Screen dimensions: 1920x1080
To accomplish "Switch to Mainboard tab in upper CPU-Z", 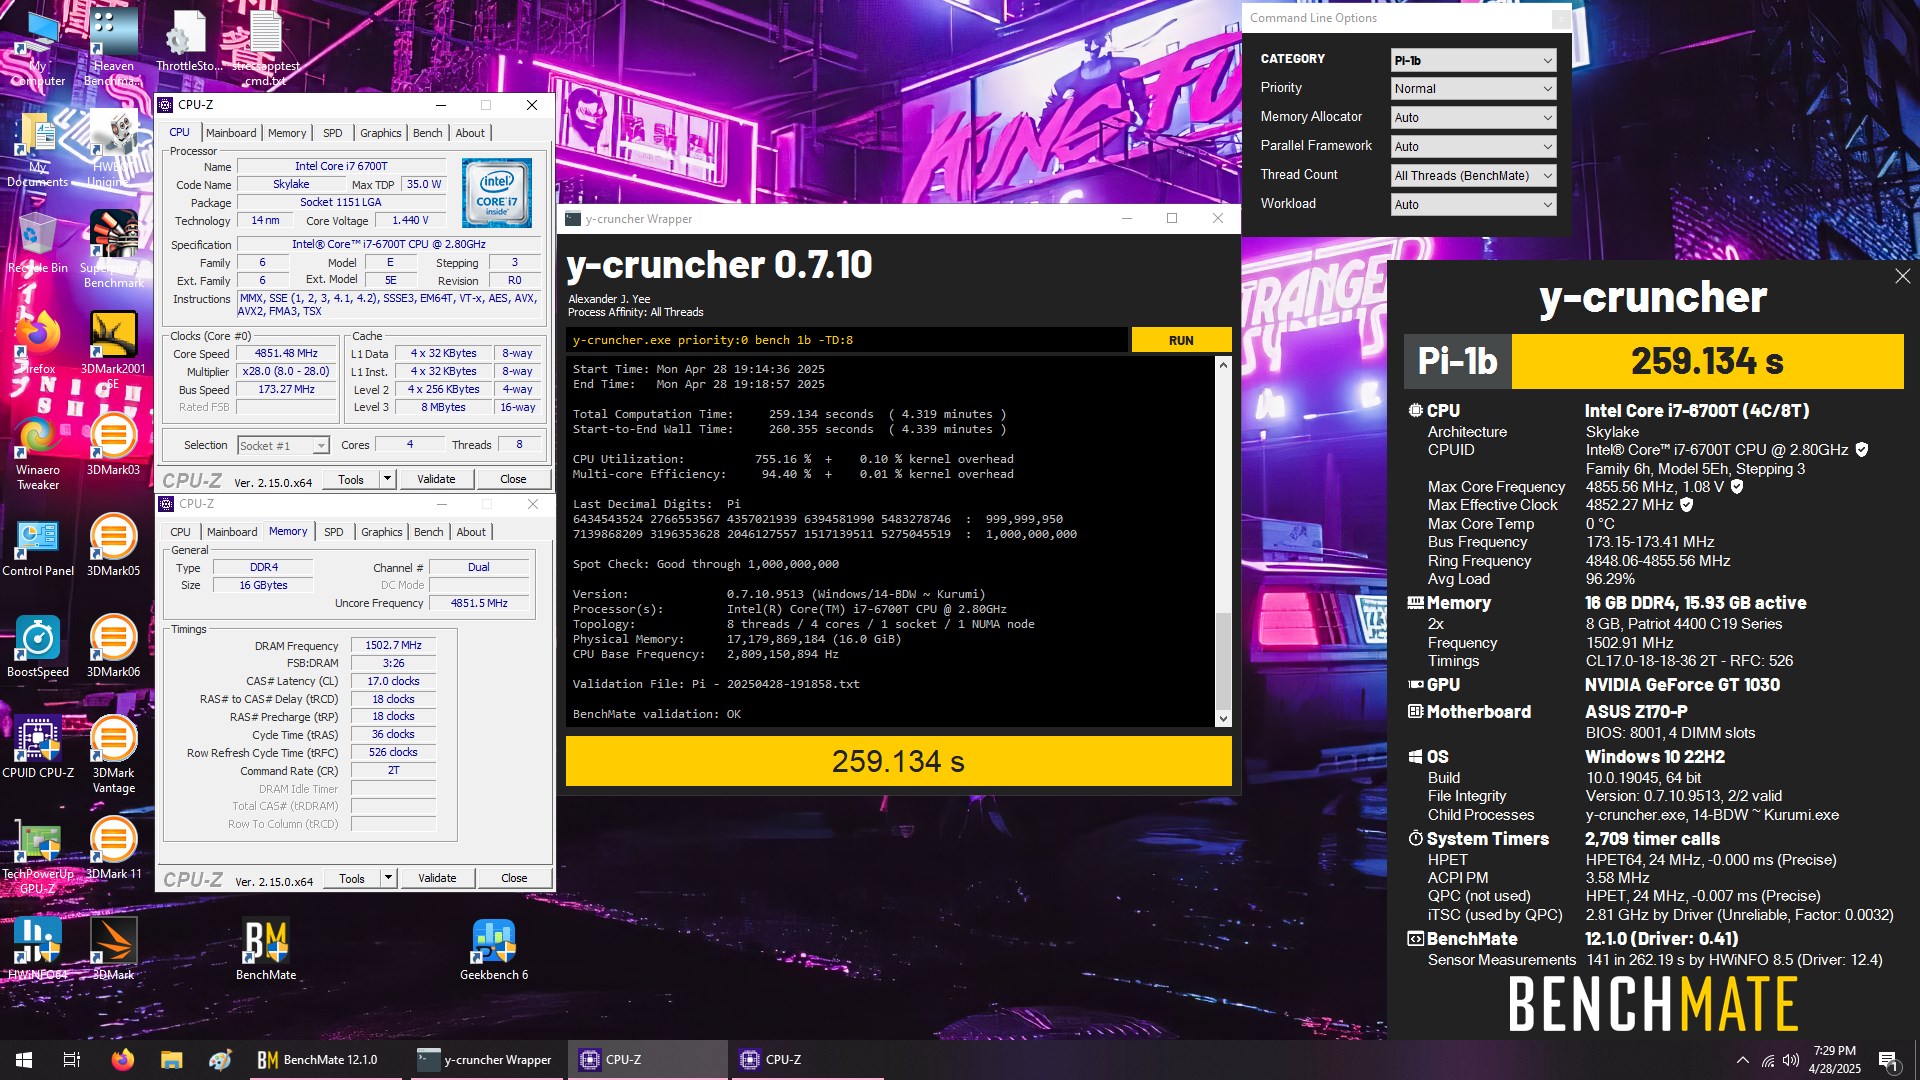I will coord(231,133).
